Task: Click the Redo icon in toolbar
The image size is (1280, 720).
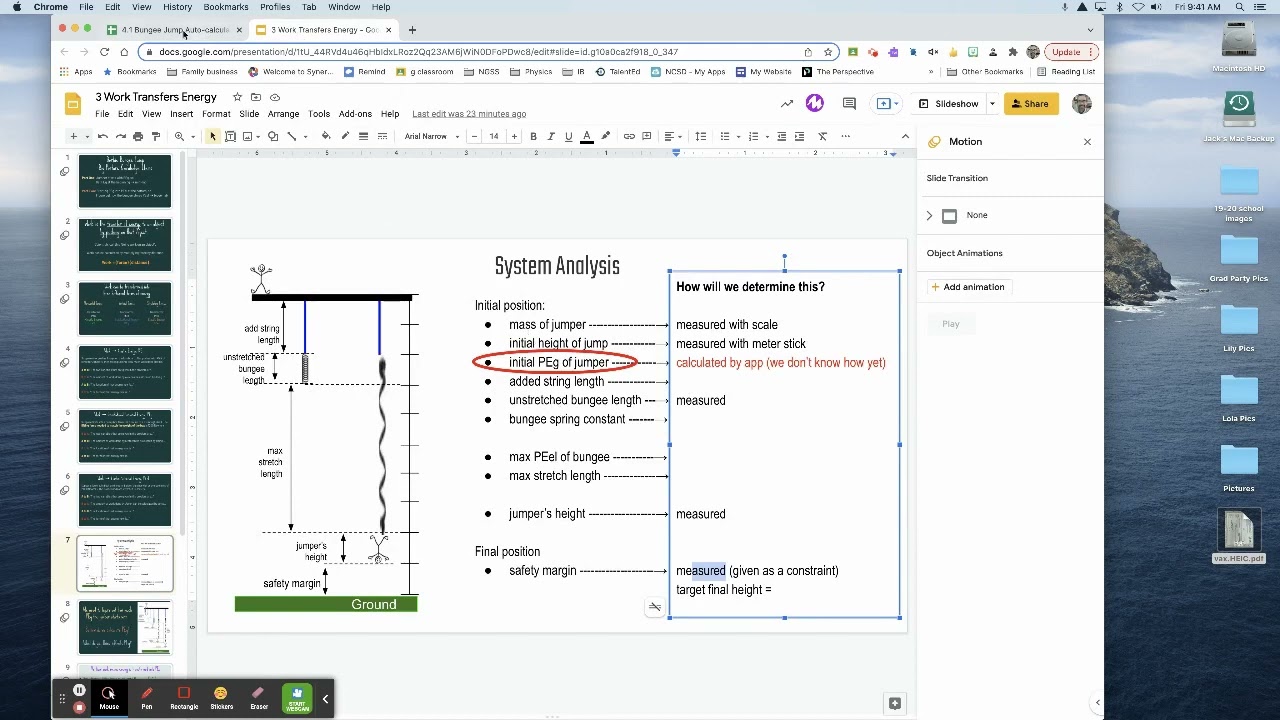Action: (x=120, y=136)
